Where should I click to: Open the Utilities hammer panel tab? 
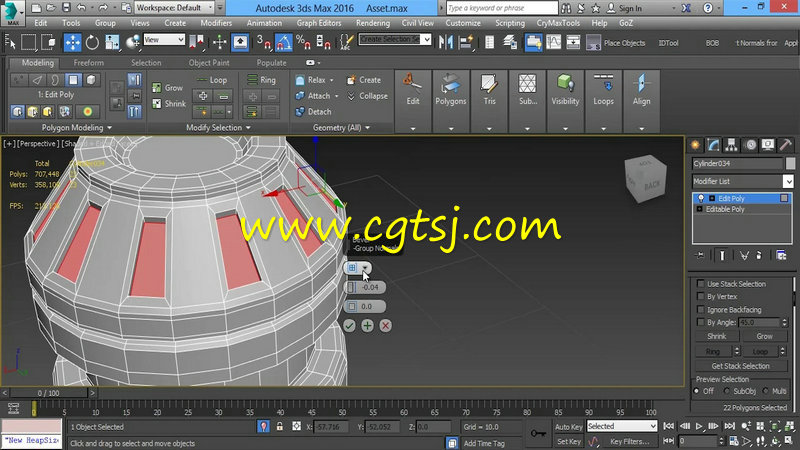click(786, 145)
